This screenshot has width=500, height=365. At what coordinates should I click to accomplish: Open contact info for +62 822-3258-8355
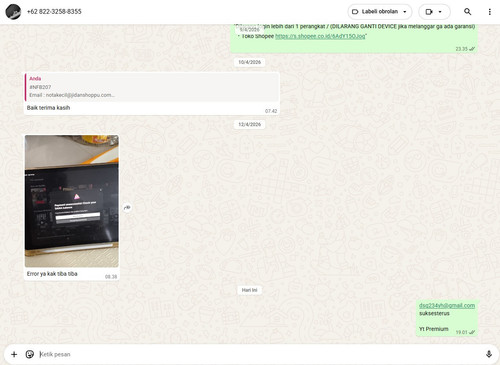[x=54, y=12]
